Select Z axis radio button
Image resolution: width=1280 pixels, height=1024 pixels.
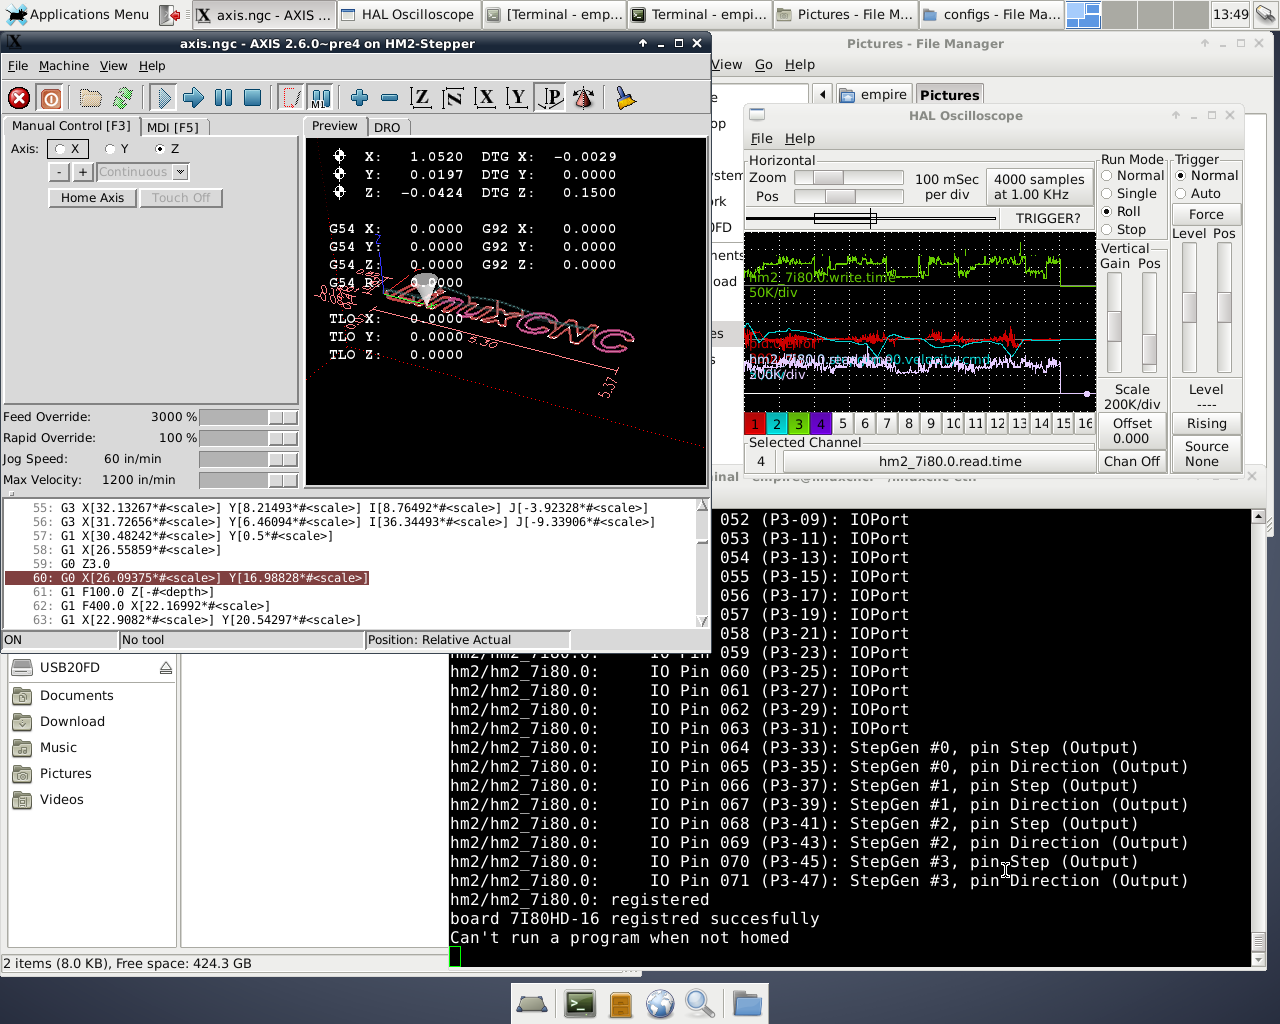(x=167, y=149)
